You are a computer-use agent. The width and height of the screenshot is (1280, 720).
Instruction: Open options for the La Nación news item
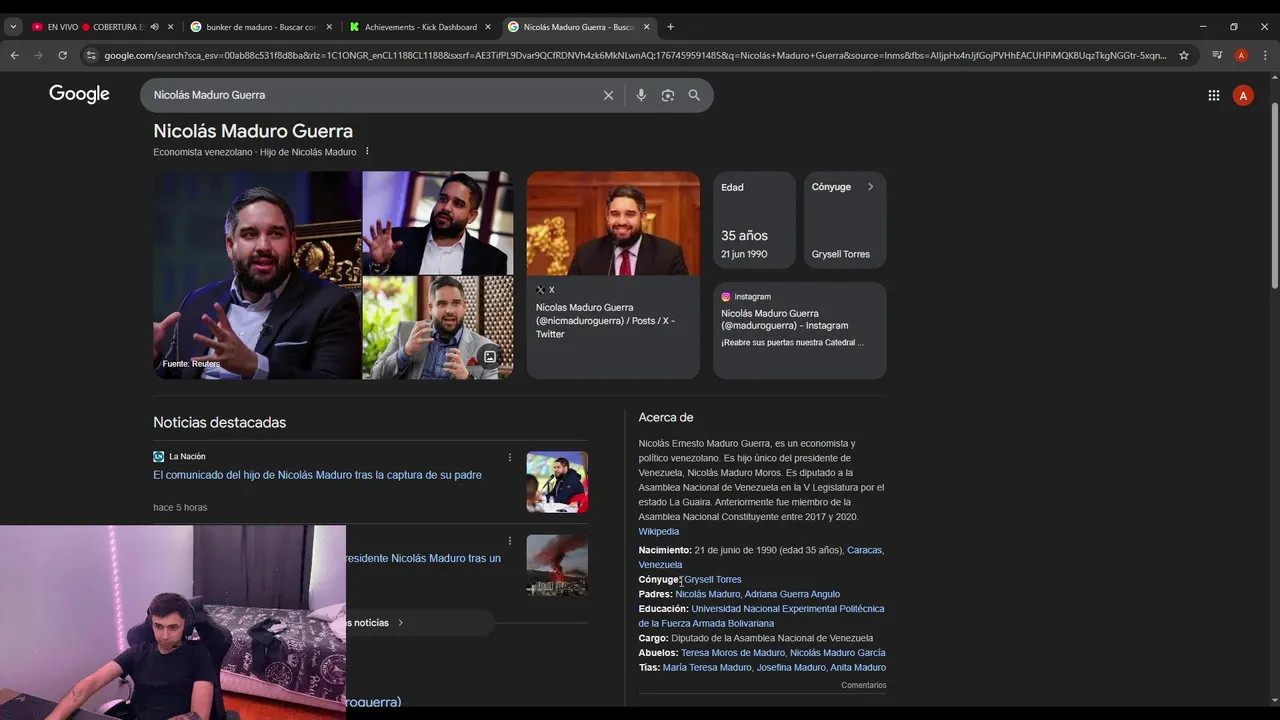510,457
